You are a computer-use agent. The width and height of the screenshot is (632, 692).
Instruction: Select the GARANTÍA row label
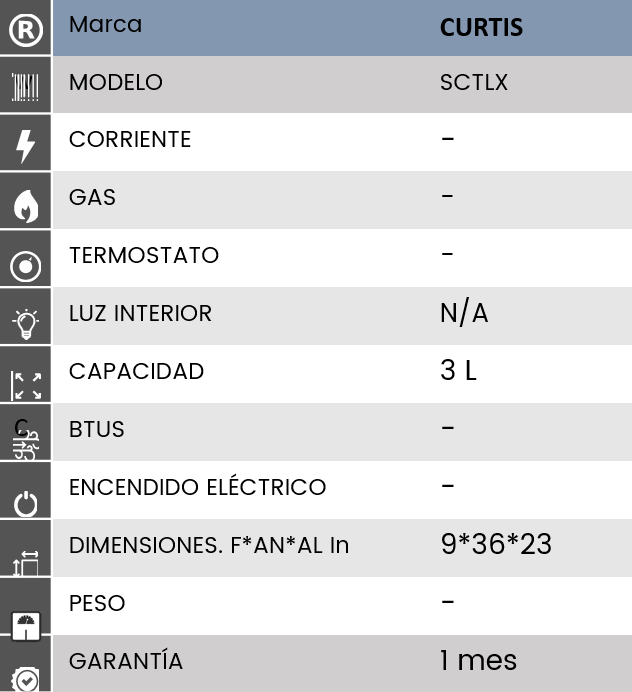coord(126,661)
